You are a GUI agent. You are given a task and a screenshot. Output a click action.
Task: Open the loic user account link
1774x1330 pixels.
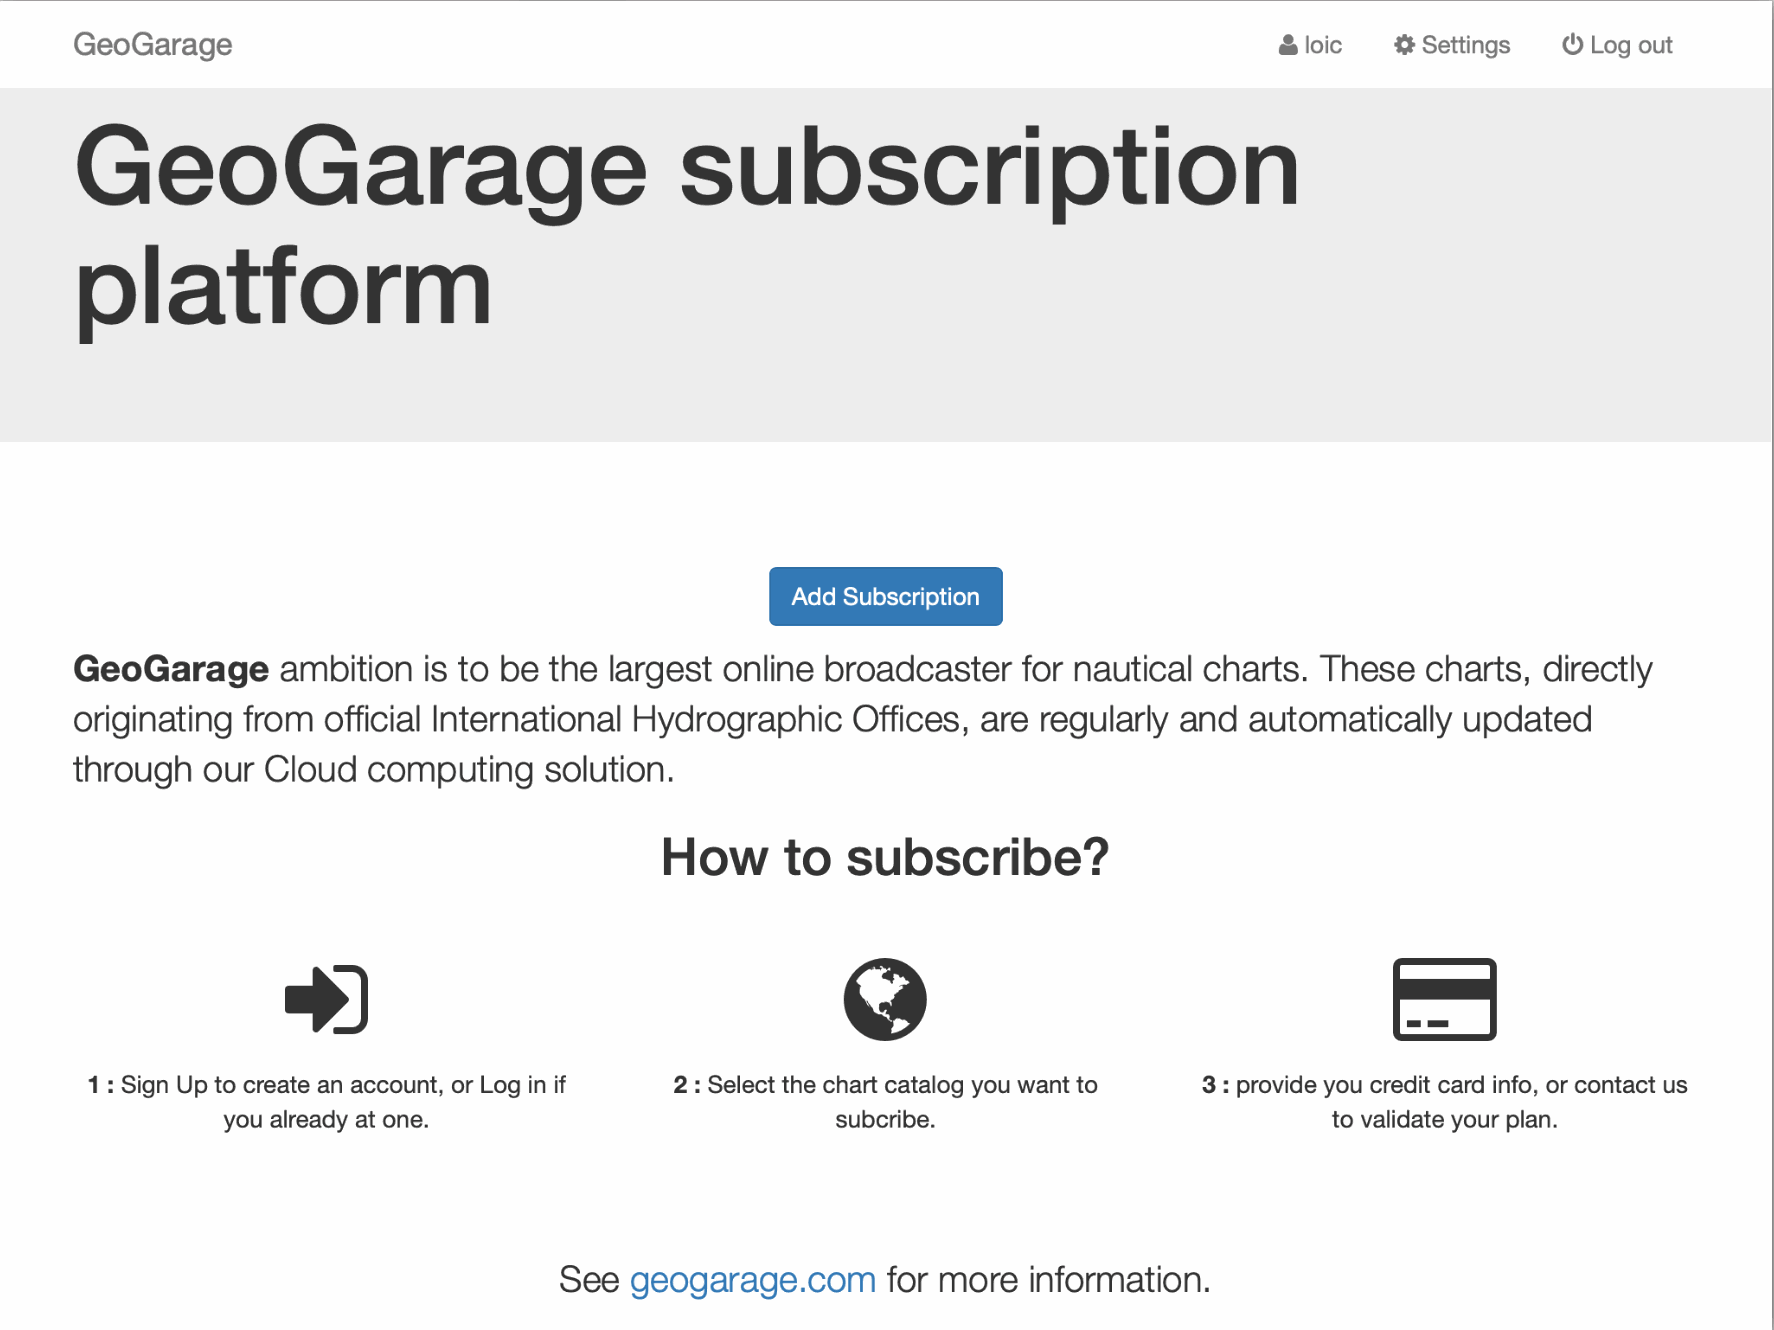[x=1322, y=45]
